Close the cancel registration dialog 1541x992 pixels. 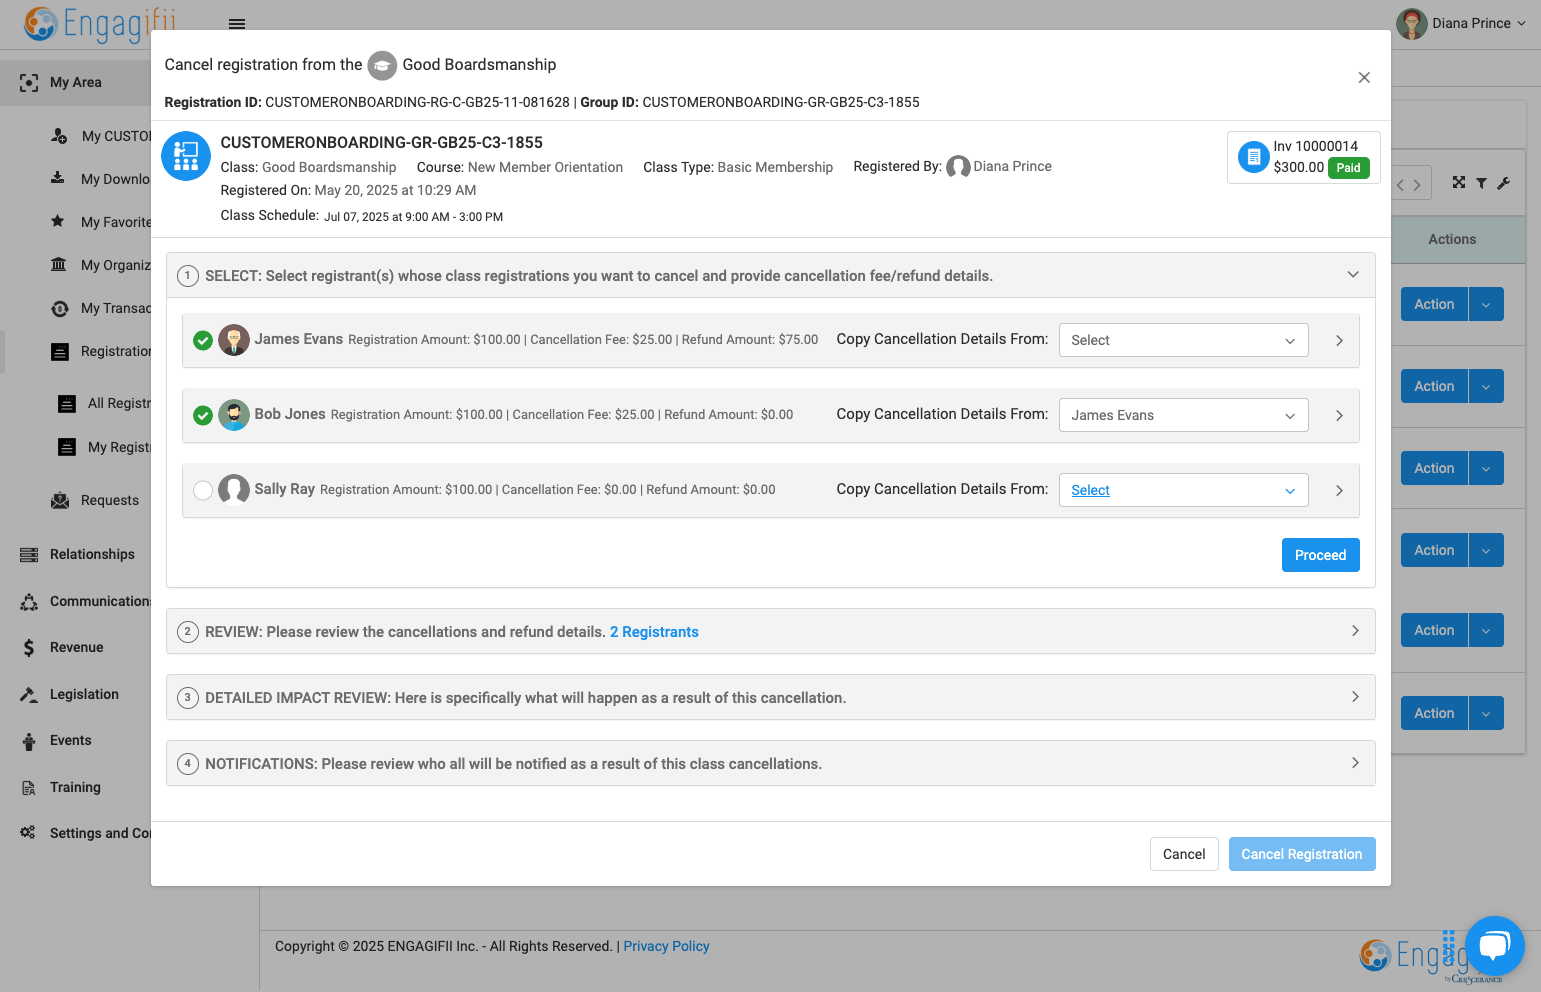click(x=1364, y=78)
